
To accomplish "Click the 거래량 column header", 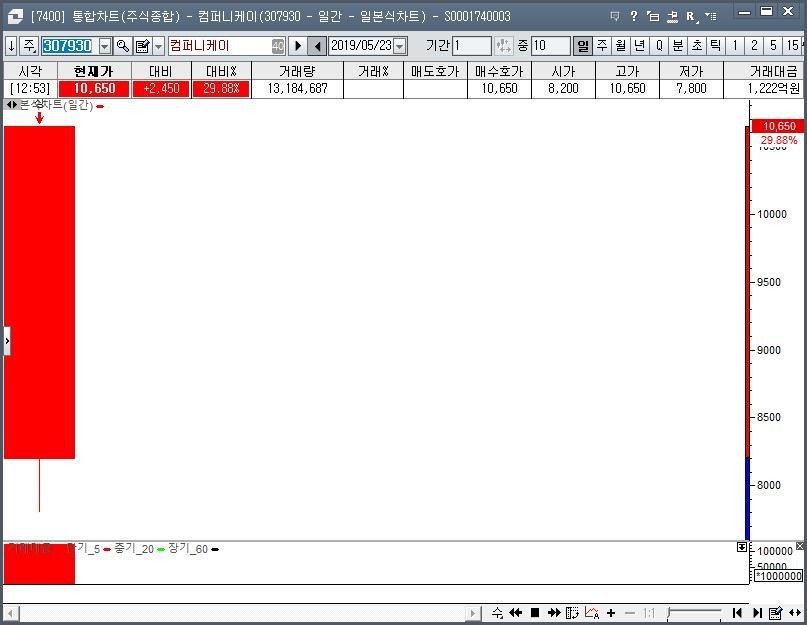I will (297, 71).
